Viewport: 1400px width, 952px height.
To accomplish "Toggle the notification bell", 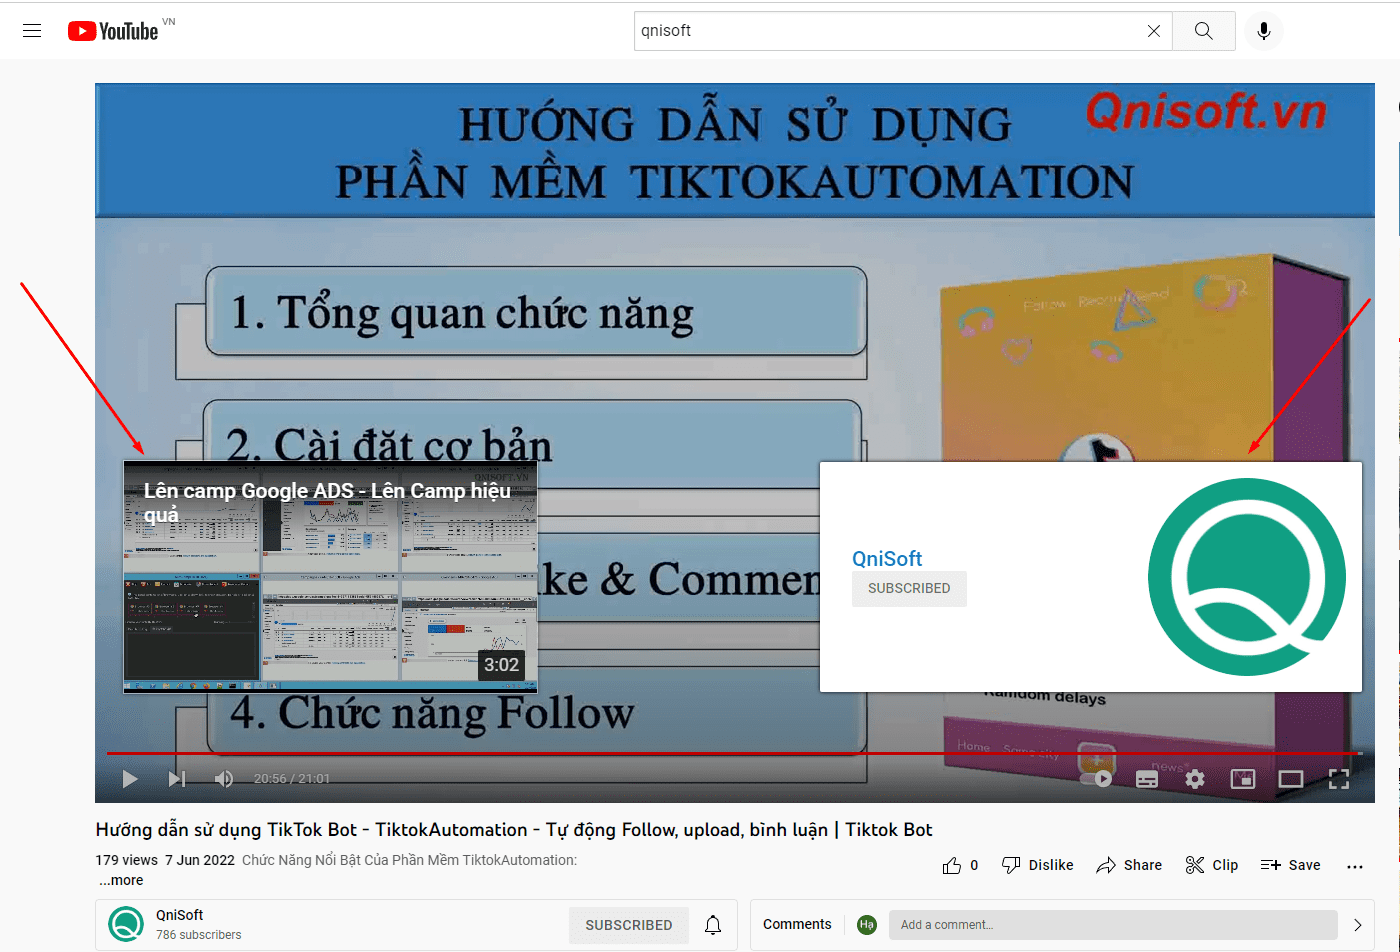I will (x=713, y=925).
